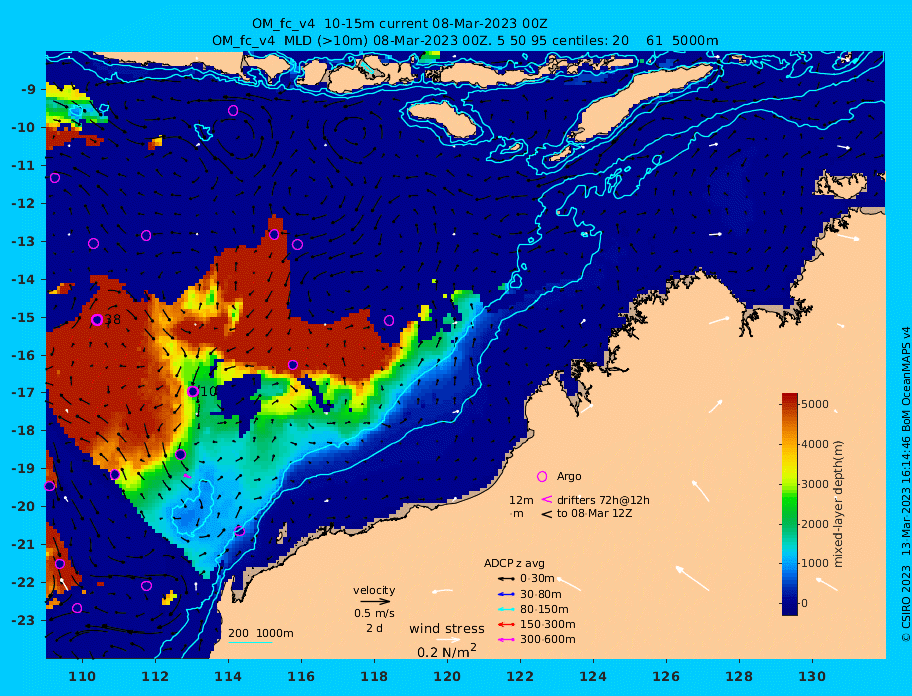Screen dimensions: 912x696
Task: Click the '150-300m' depth label
Action: pyautogui.click(x=548, y=624)
